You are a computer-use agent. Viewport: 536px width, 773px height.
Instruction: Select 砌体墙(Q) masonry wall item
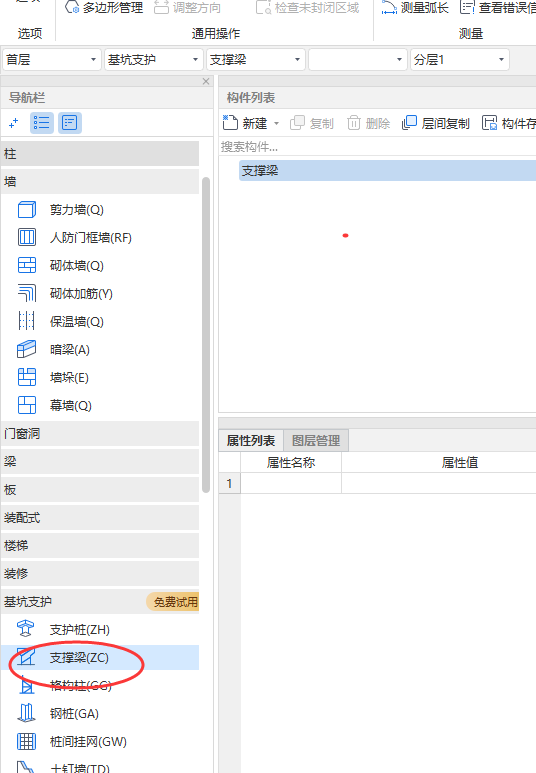pos(77,266)
